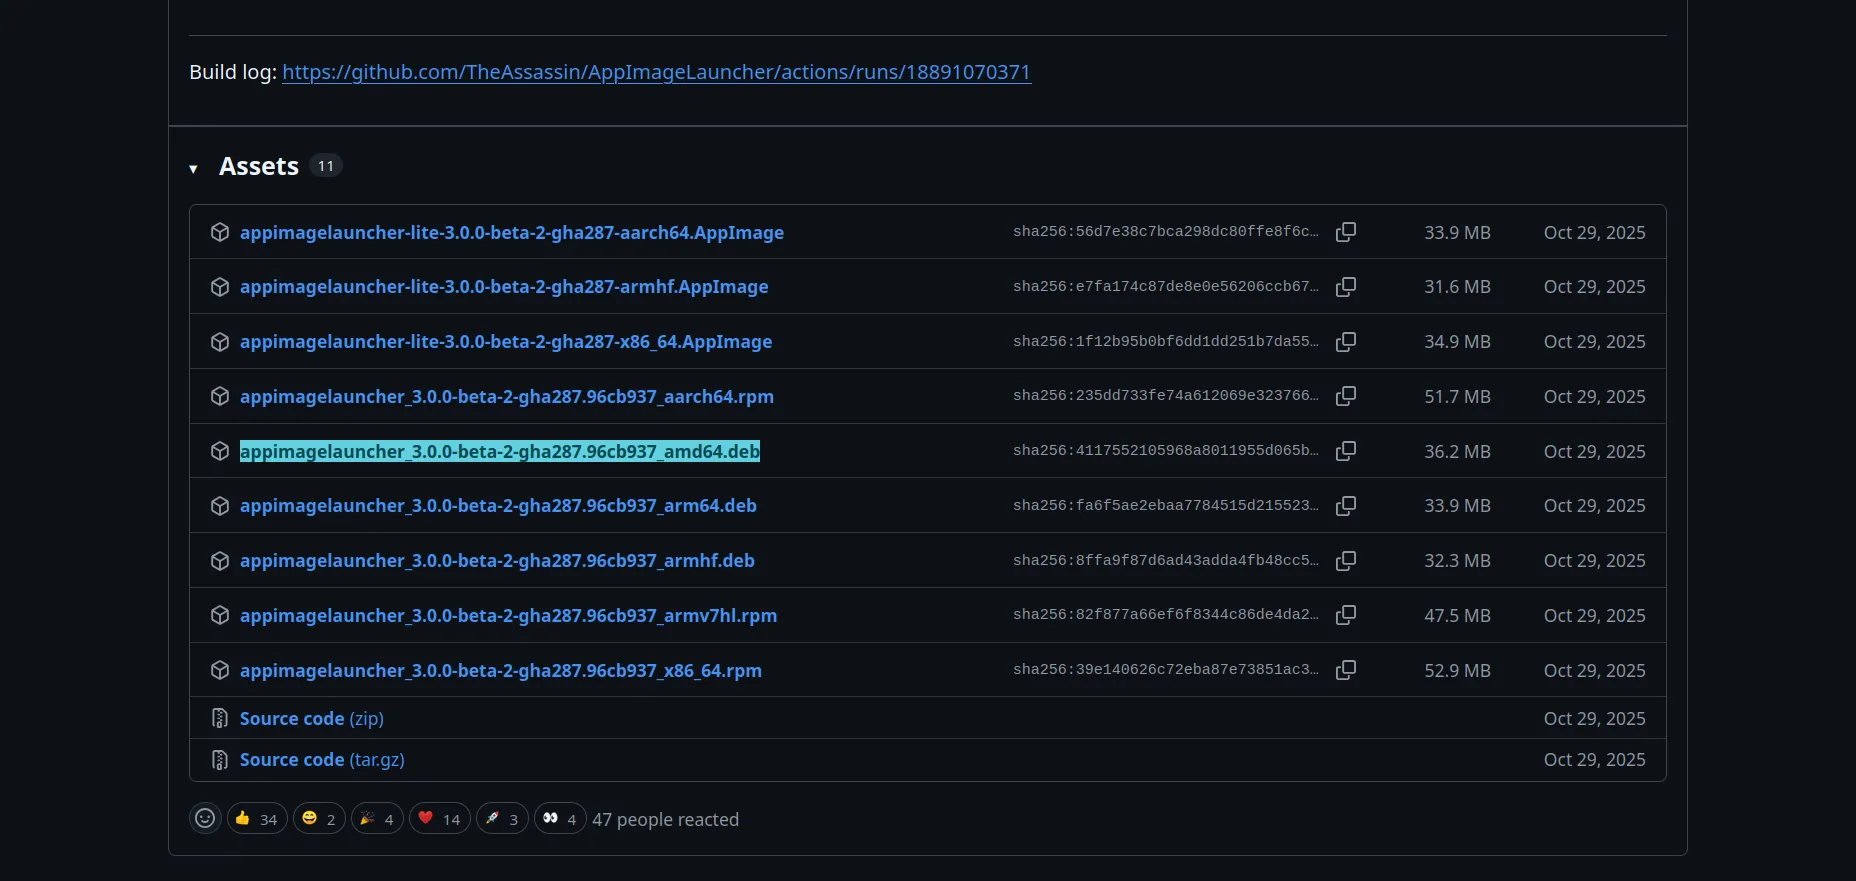Screen dimensions: 1856x881
Task: Click package icon beside lite armhf AppImage
Action: [x=220, y=287]
